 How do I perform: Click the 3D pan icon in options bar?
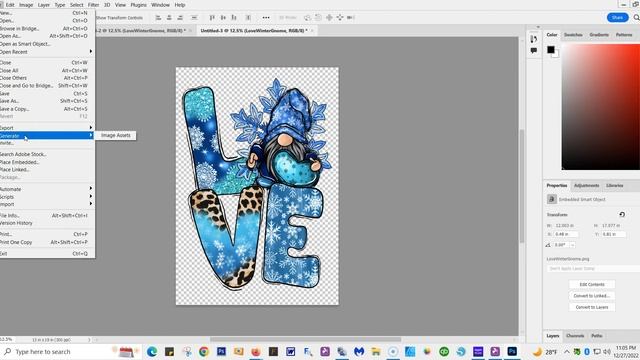329,18
